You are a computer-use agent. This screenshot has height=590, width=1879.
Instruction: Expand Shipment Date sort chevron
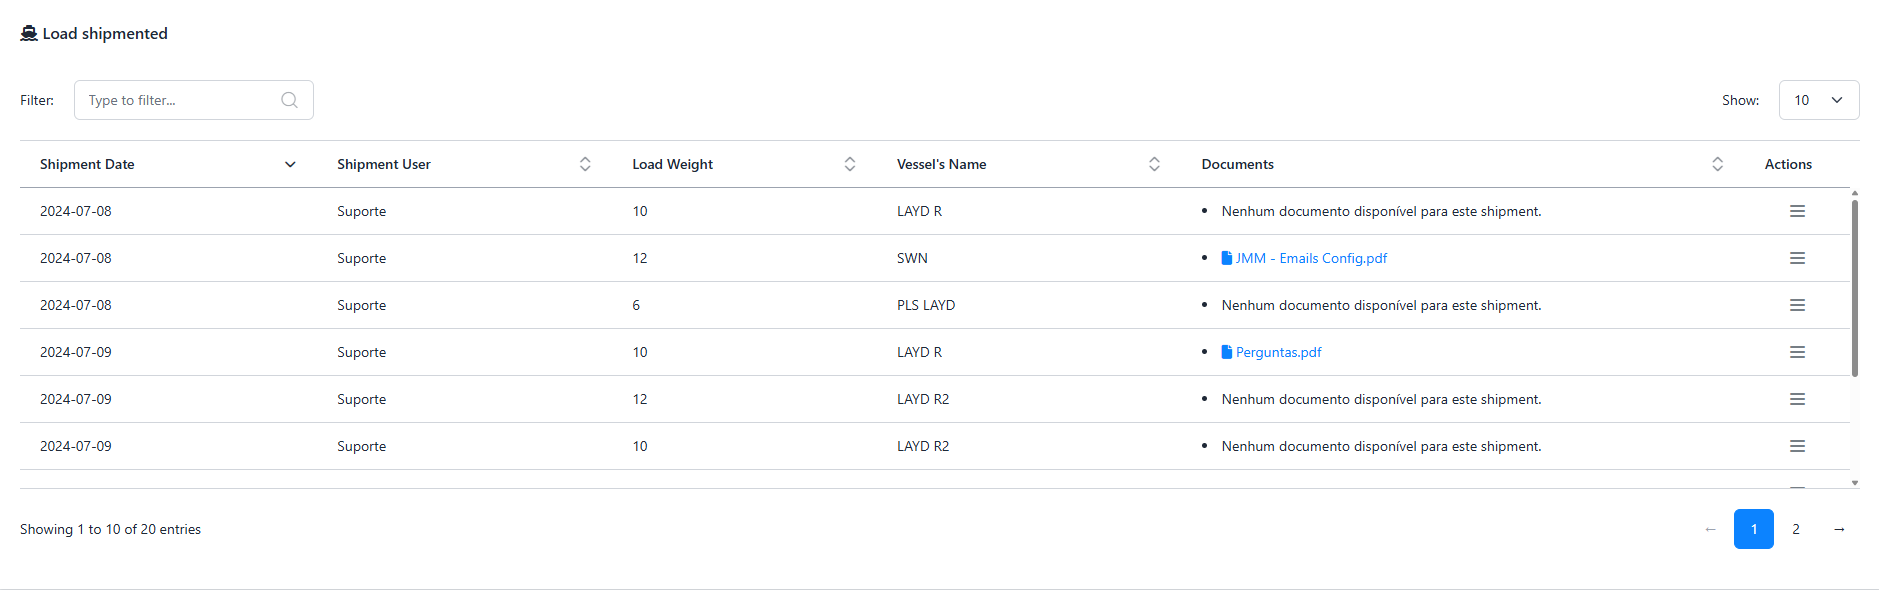[x=290, y=164]
